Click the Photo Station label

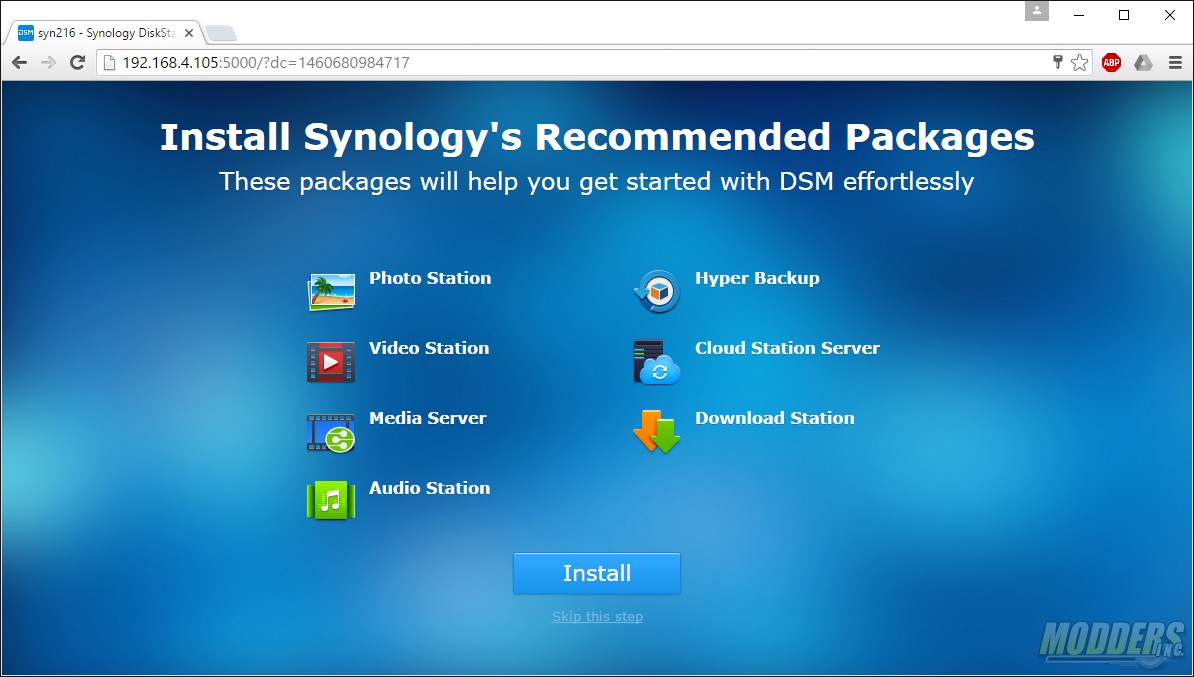pos(430,278)
